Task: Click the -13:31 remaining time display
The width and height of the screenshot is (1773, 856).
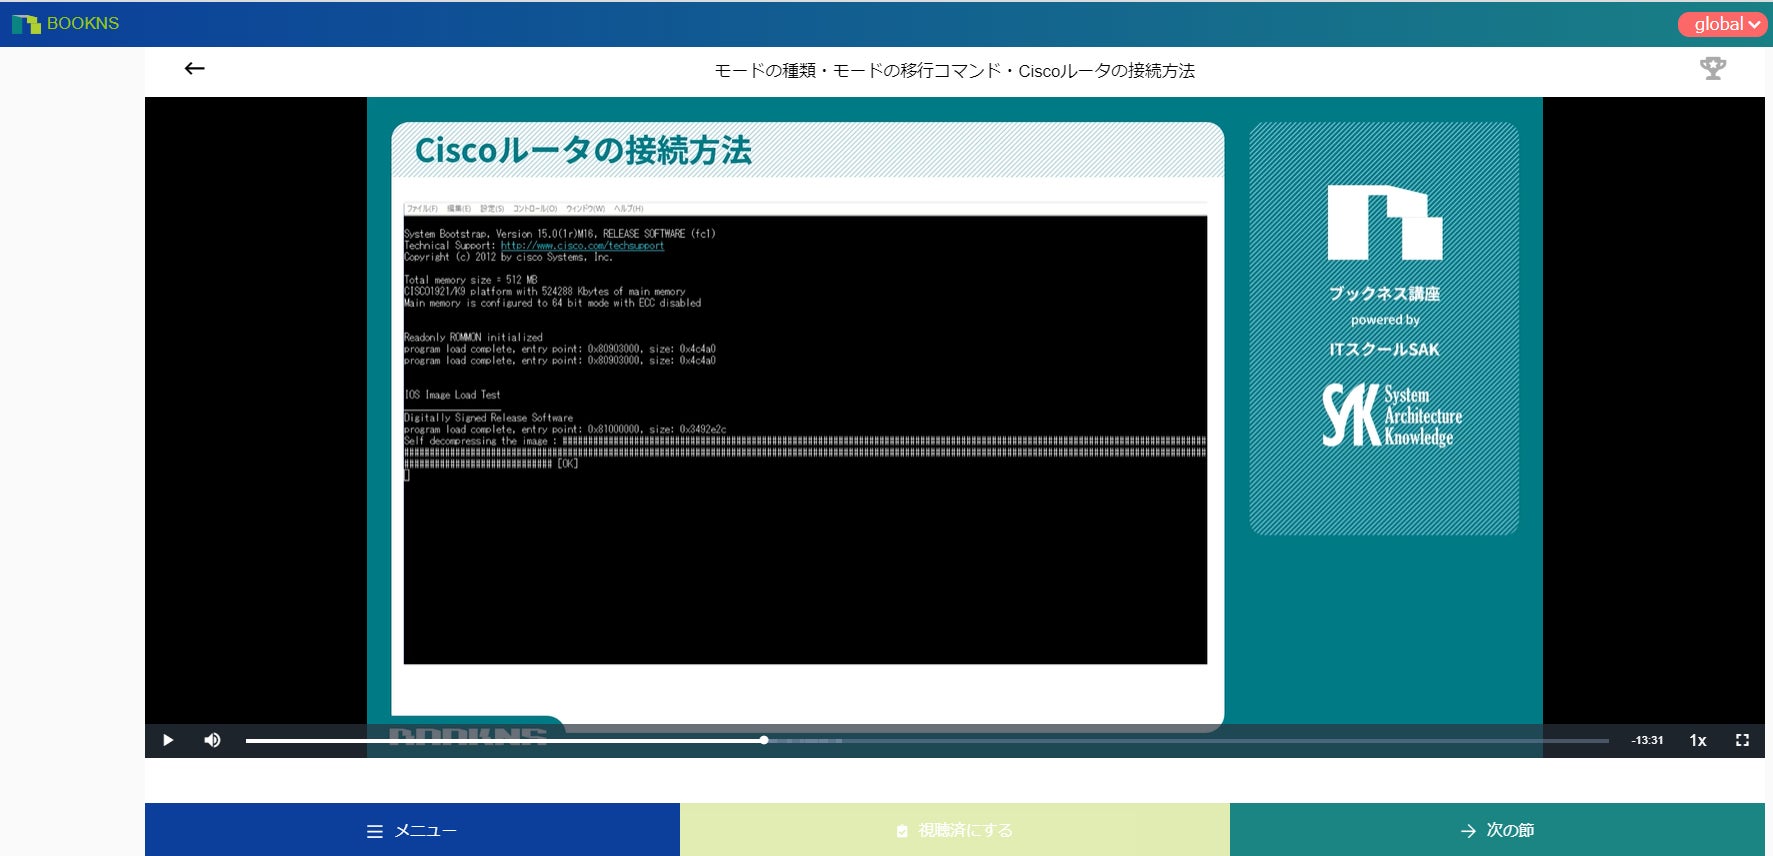Action: (x=1647, y=740)
